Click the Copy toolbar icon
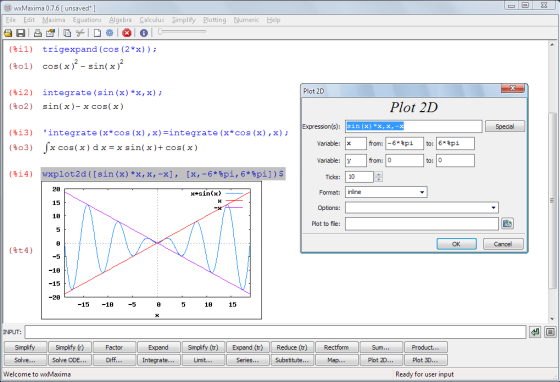The width and height of the screenshot is (560, 382). pos(67,33)
